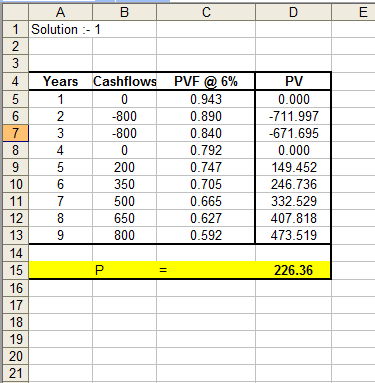The image size is (375, 383).
Task: Select column C header
Action: coord(206,12)
